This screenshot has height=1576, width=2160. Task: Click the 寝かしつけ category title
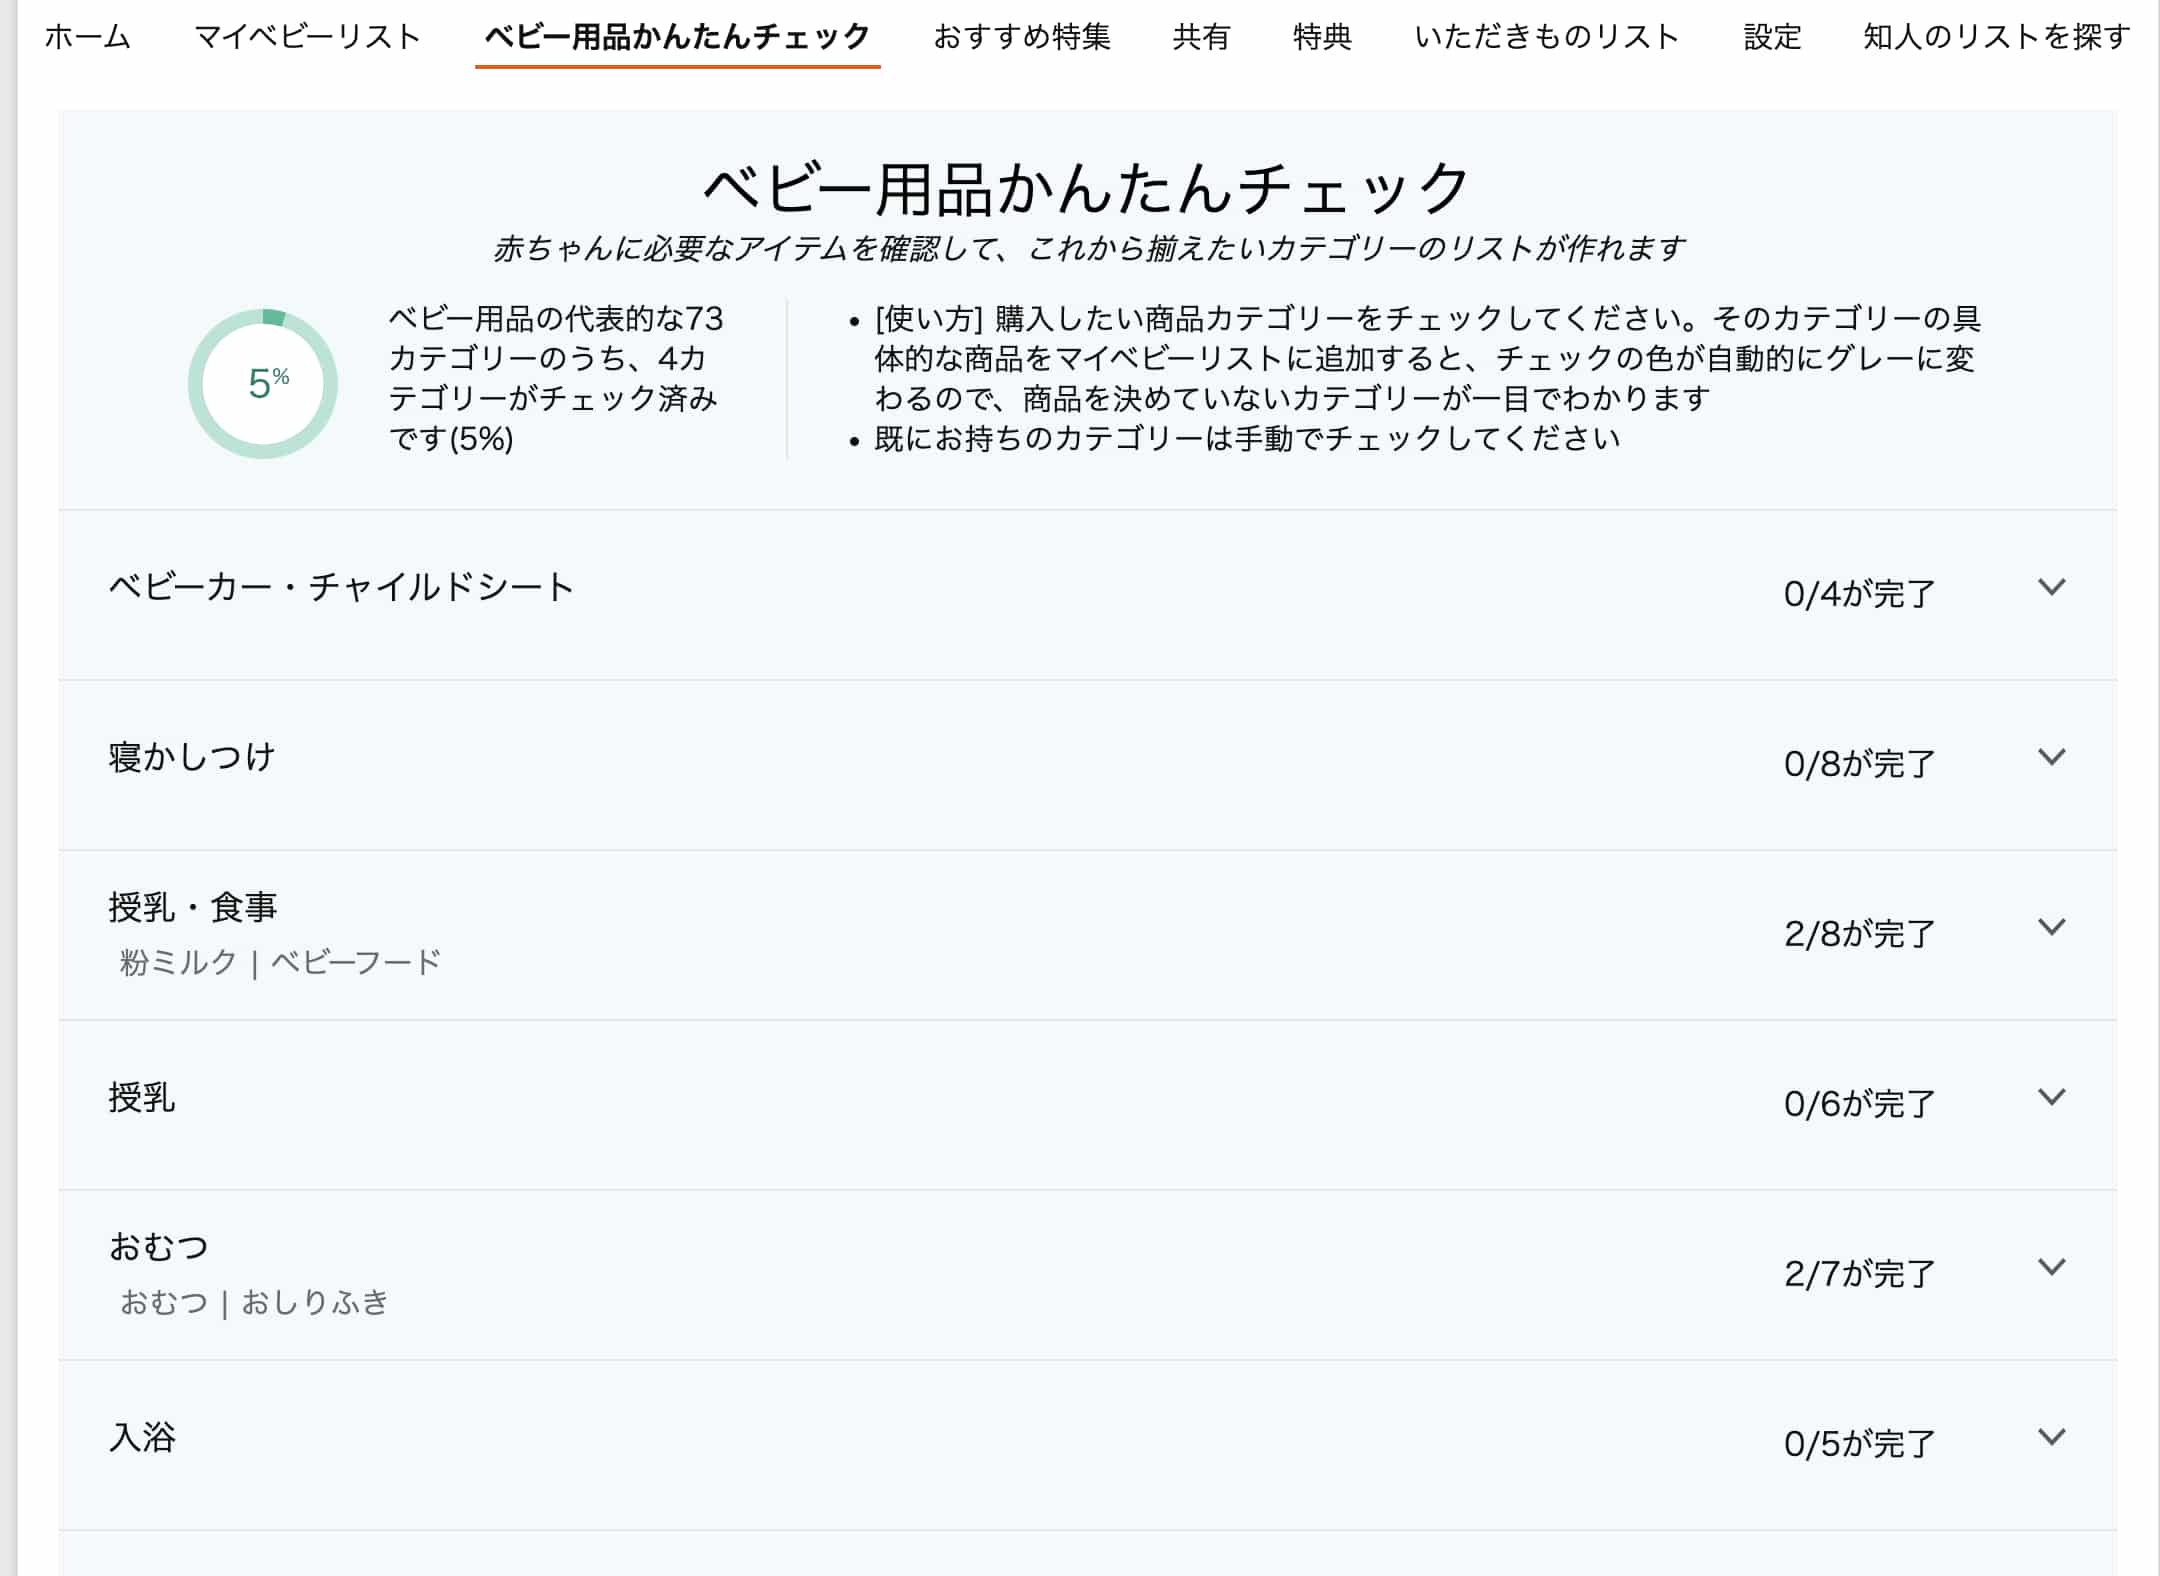tap(192, 757)
